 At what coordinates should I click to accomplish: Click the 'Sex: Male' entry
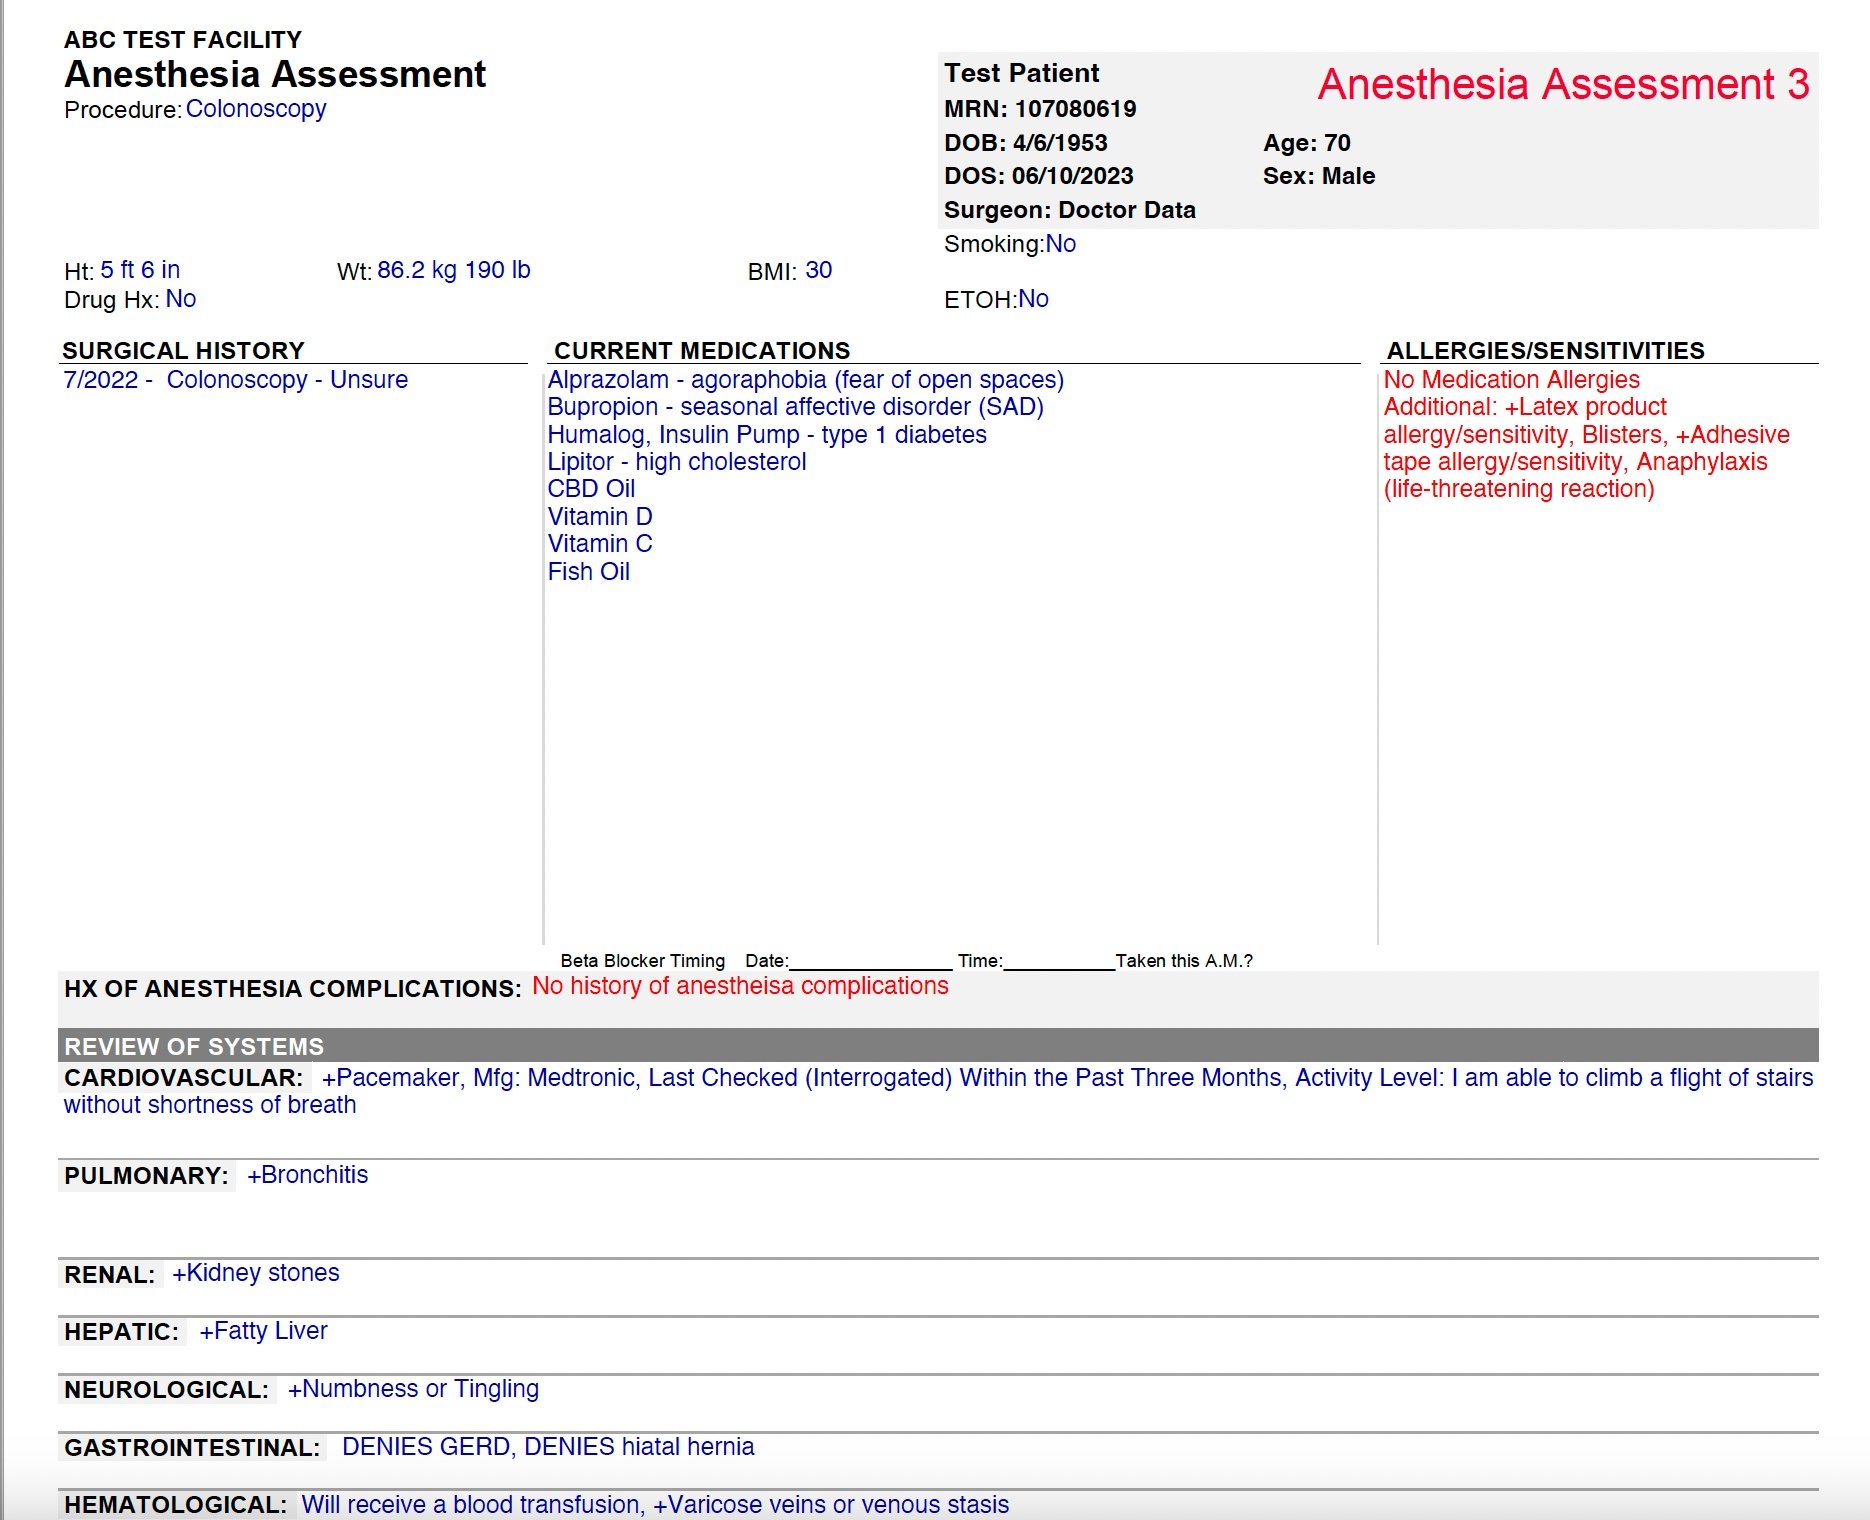(1319, 176)
